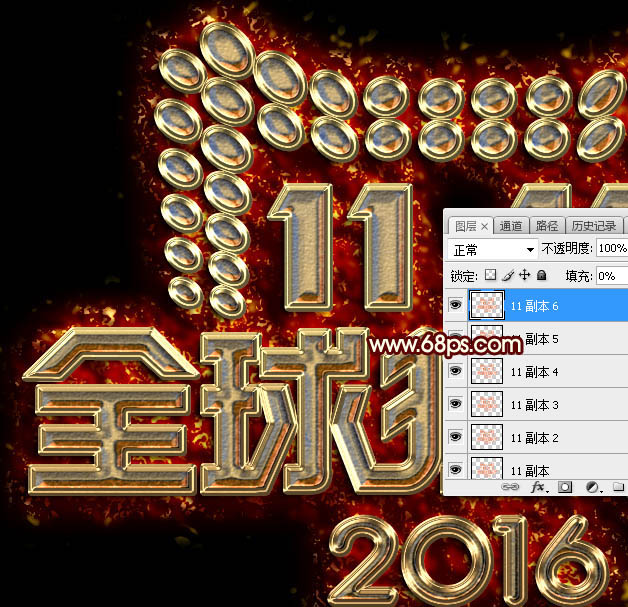Select the 11 副本 6 layer thumbnail
Viewport: 628px width, 607px height.
(487, 305)
